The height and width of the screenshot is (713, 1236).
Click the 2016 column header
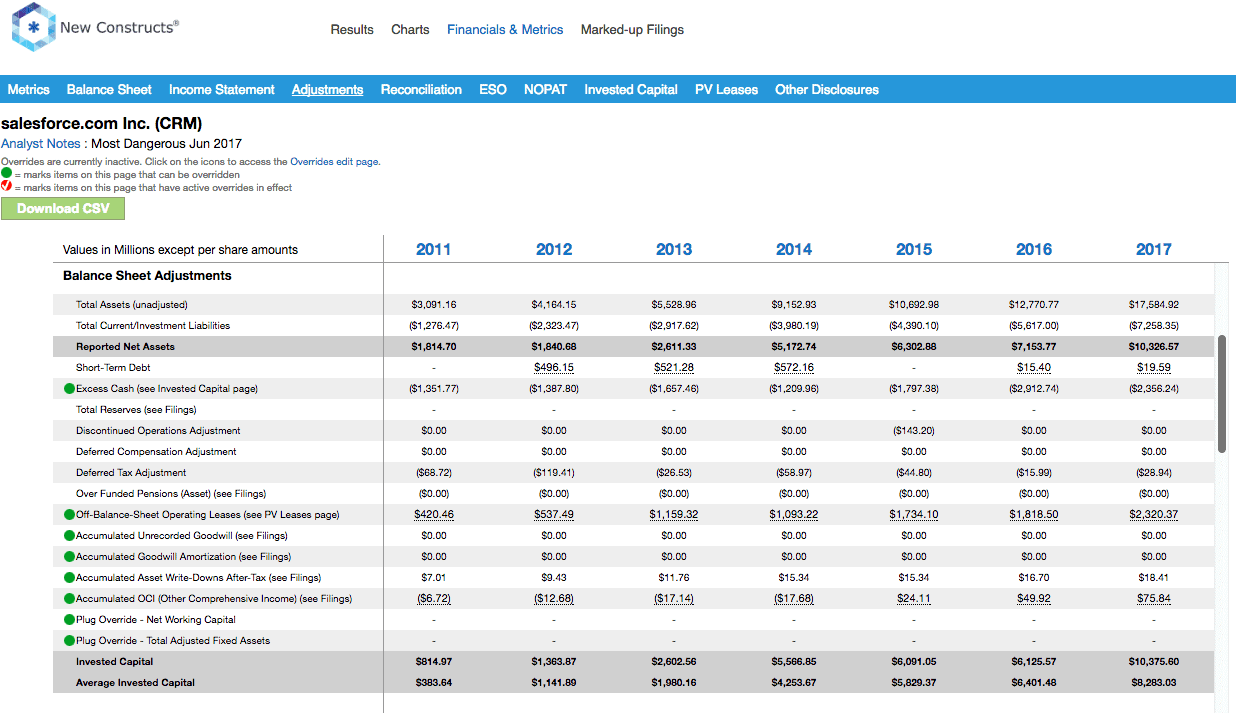[1033, 249]
